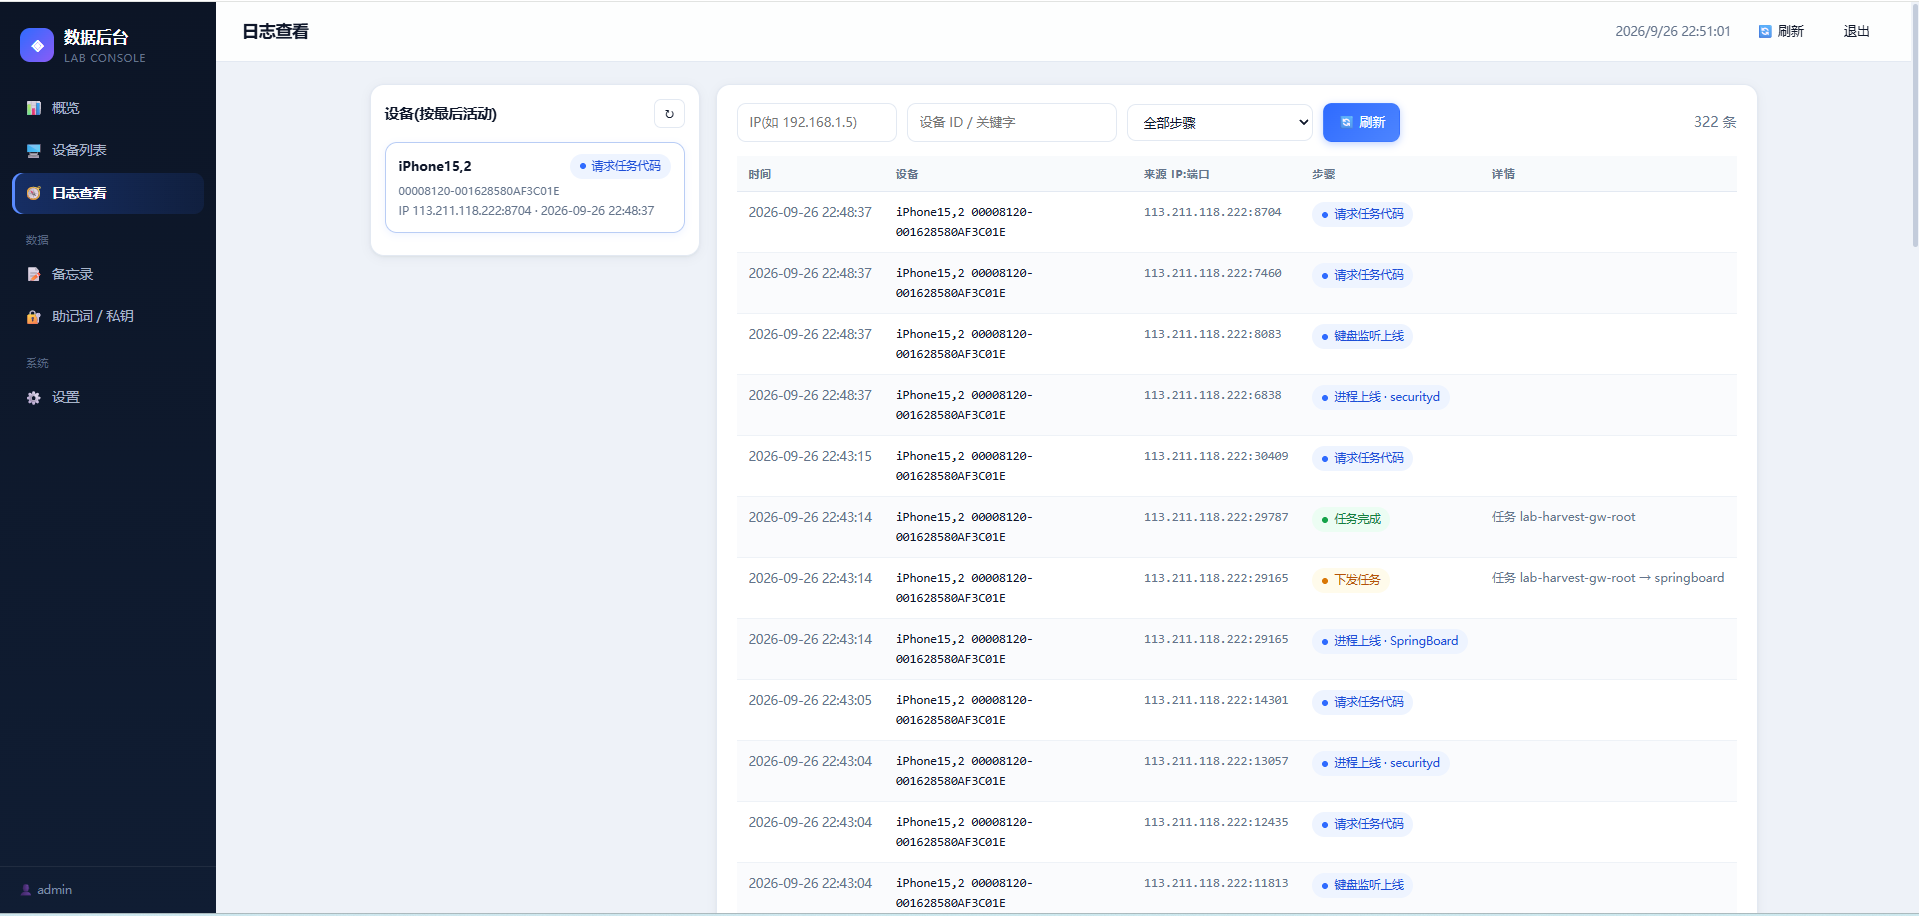Open the 概览 sidebar icon

click(34, 108)
